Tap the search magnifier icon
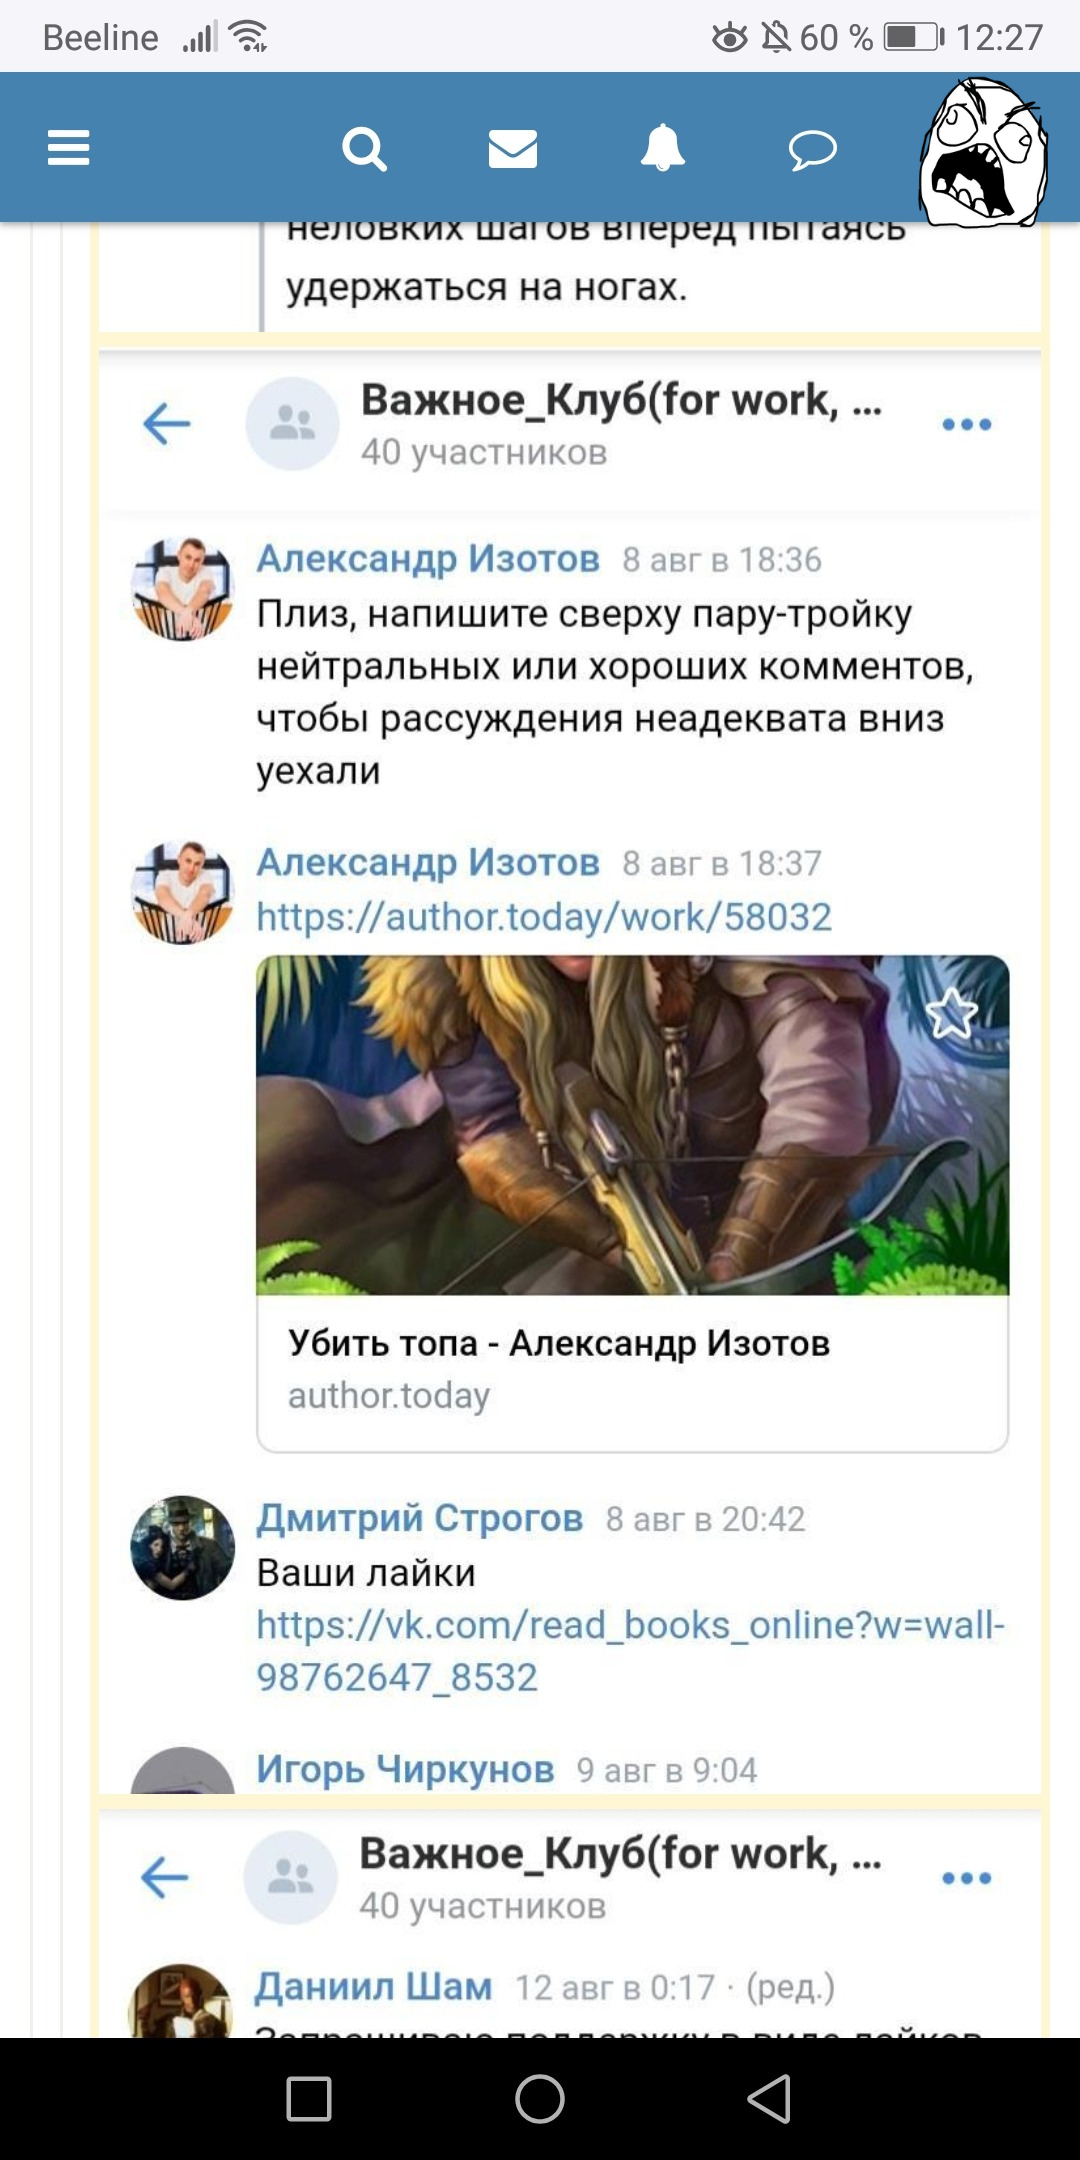 click(x=364, y=149)
